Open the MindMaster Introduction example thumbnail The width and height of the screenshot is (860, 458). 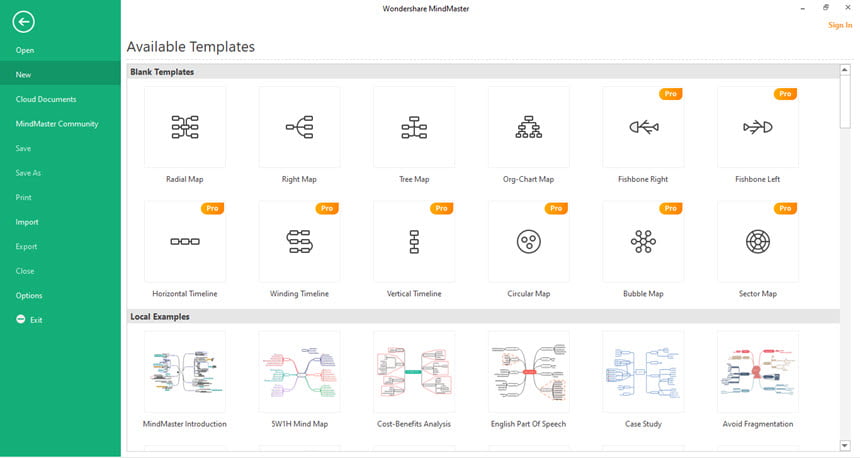pyautogui.click(x=185, y=371)
